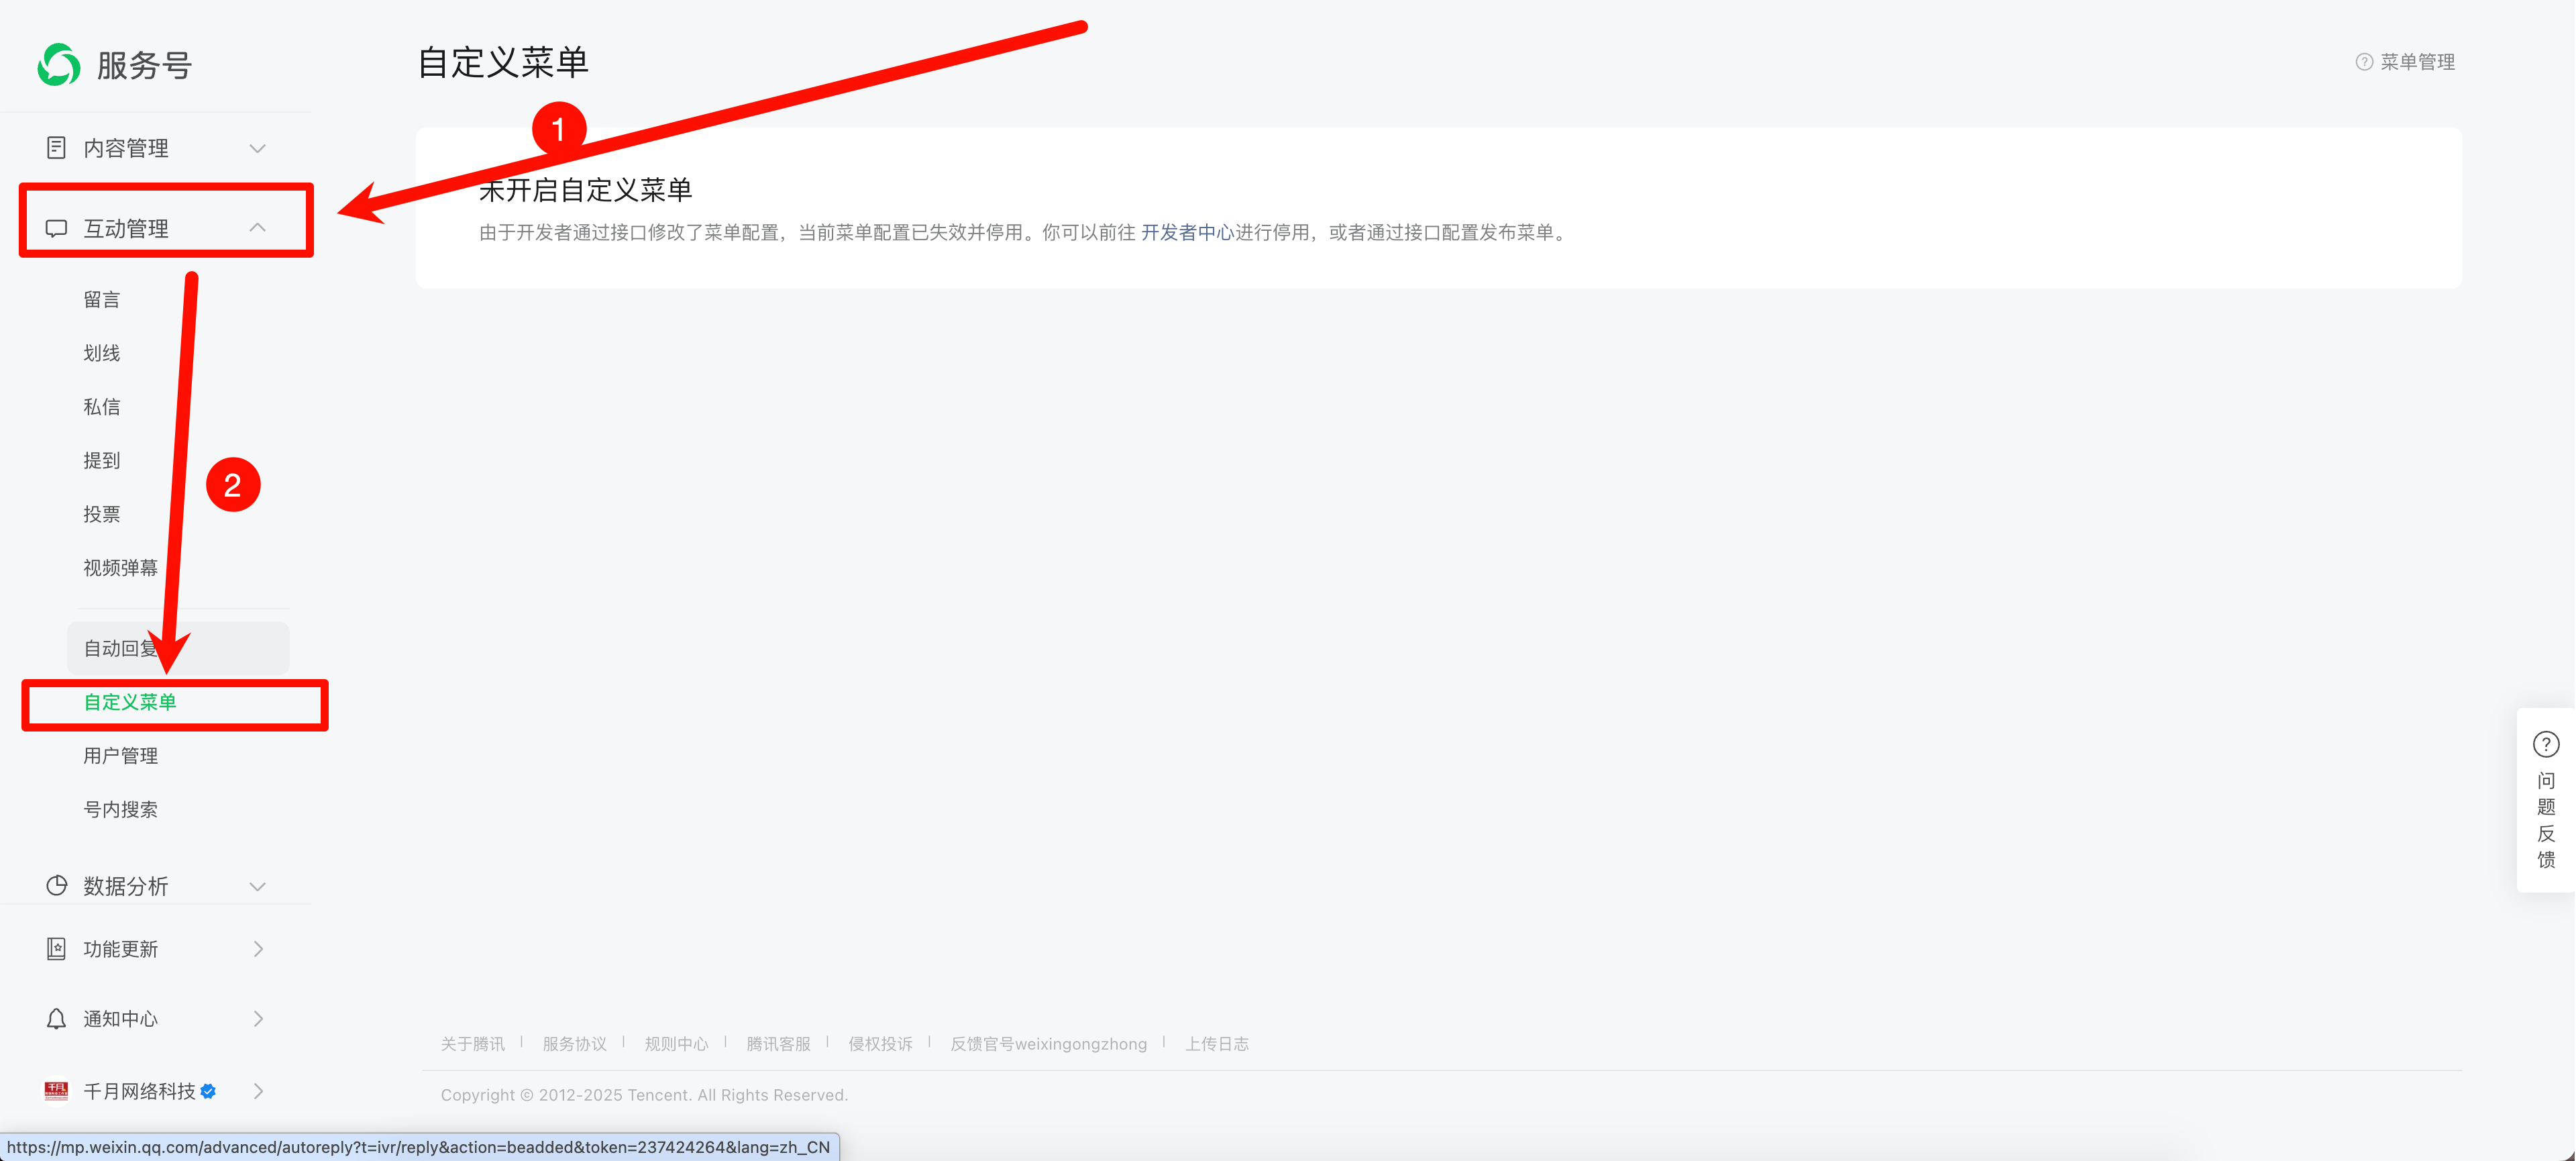Click the 内容管理 document icon

coord(56,148)
